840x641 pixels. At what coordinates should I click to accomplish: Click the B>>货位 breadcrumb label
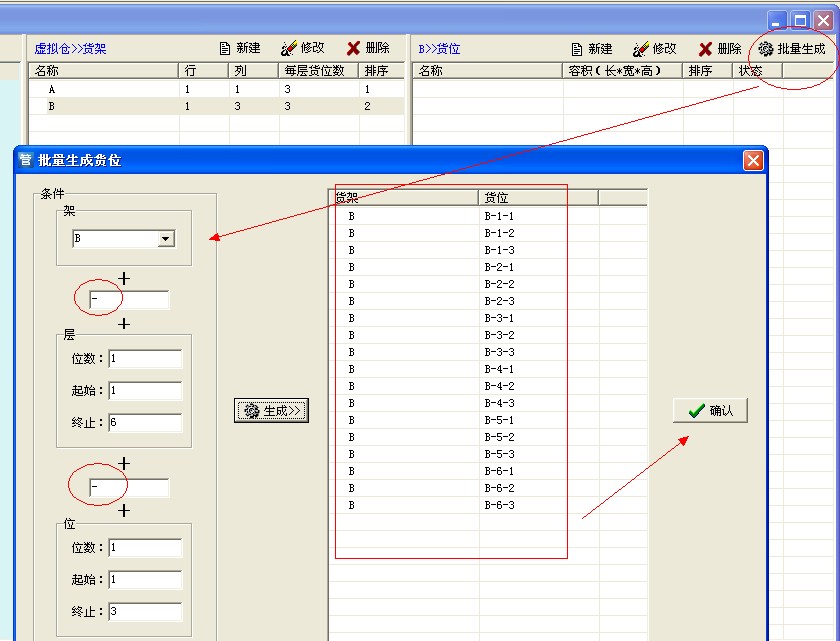tap(439, 49)
